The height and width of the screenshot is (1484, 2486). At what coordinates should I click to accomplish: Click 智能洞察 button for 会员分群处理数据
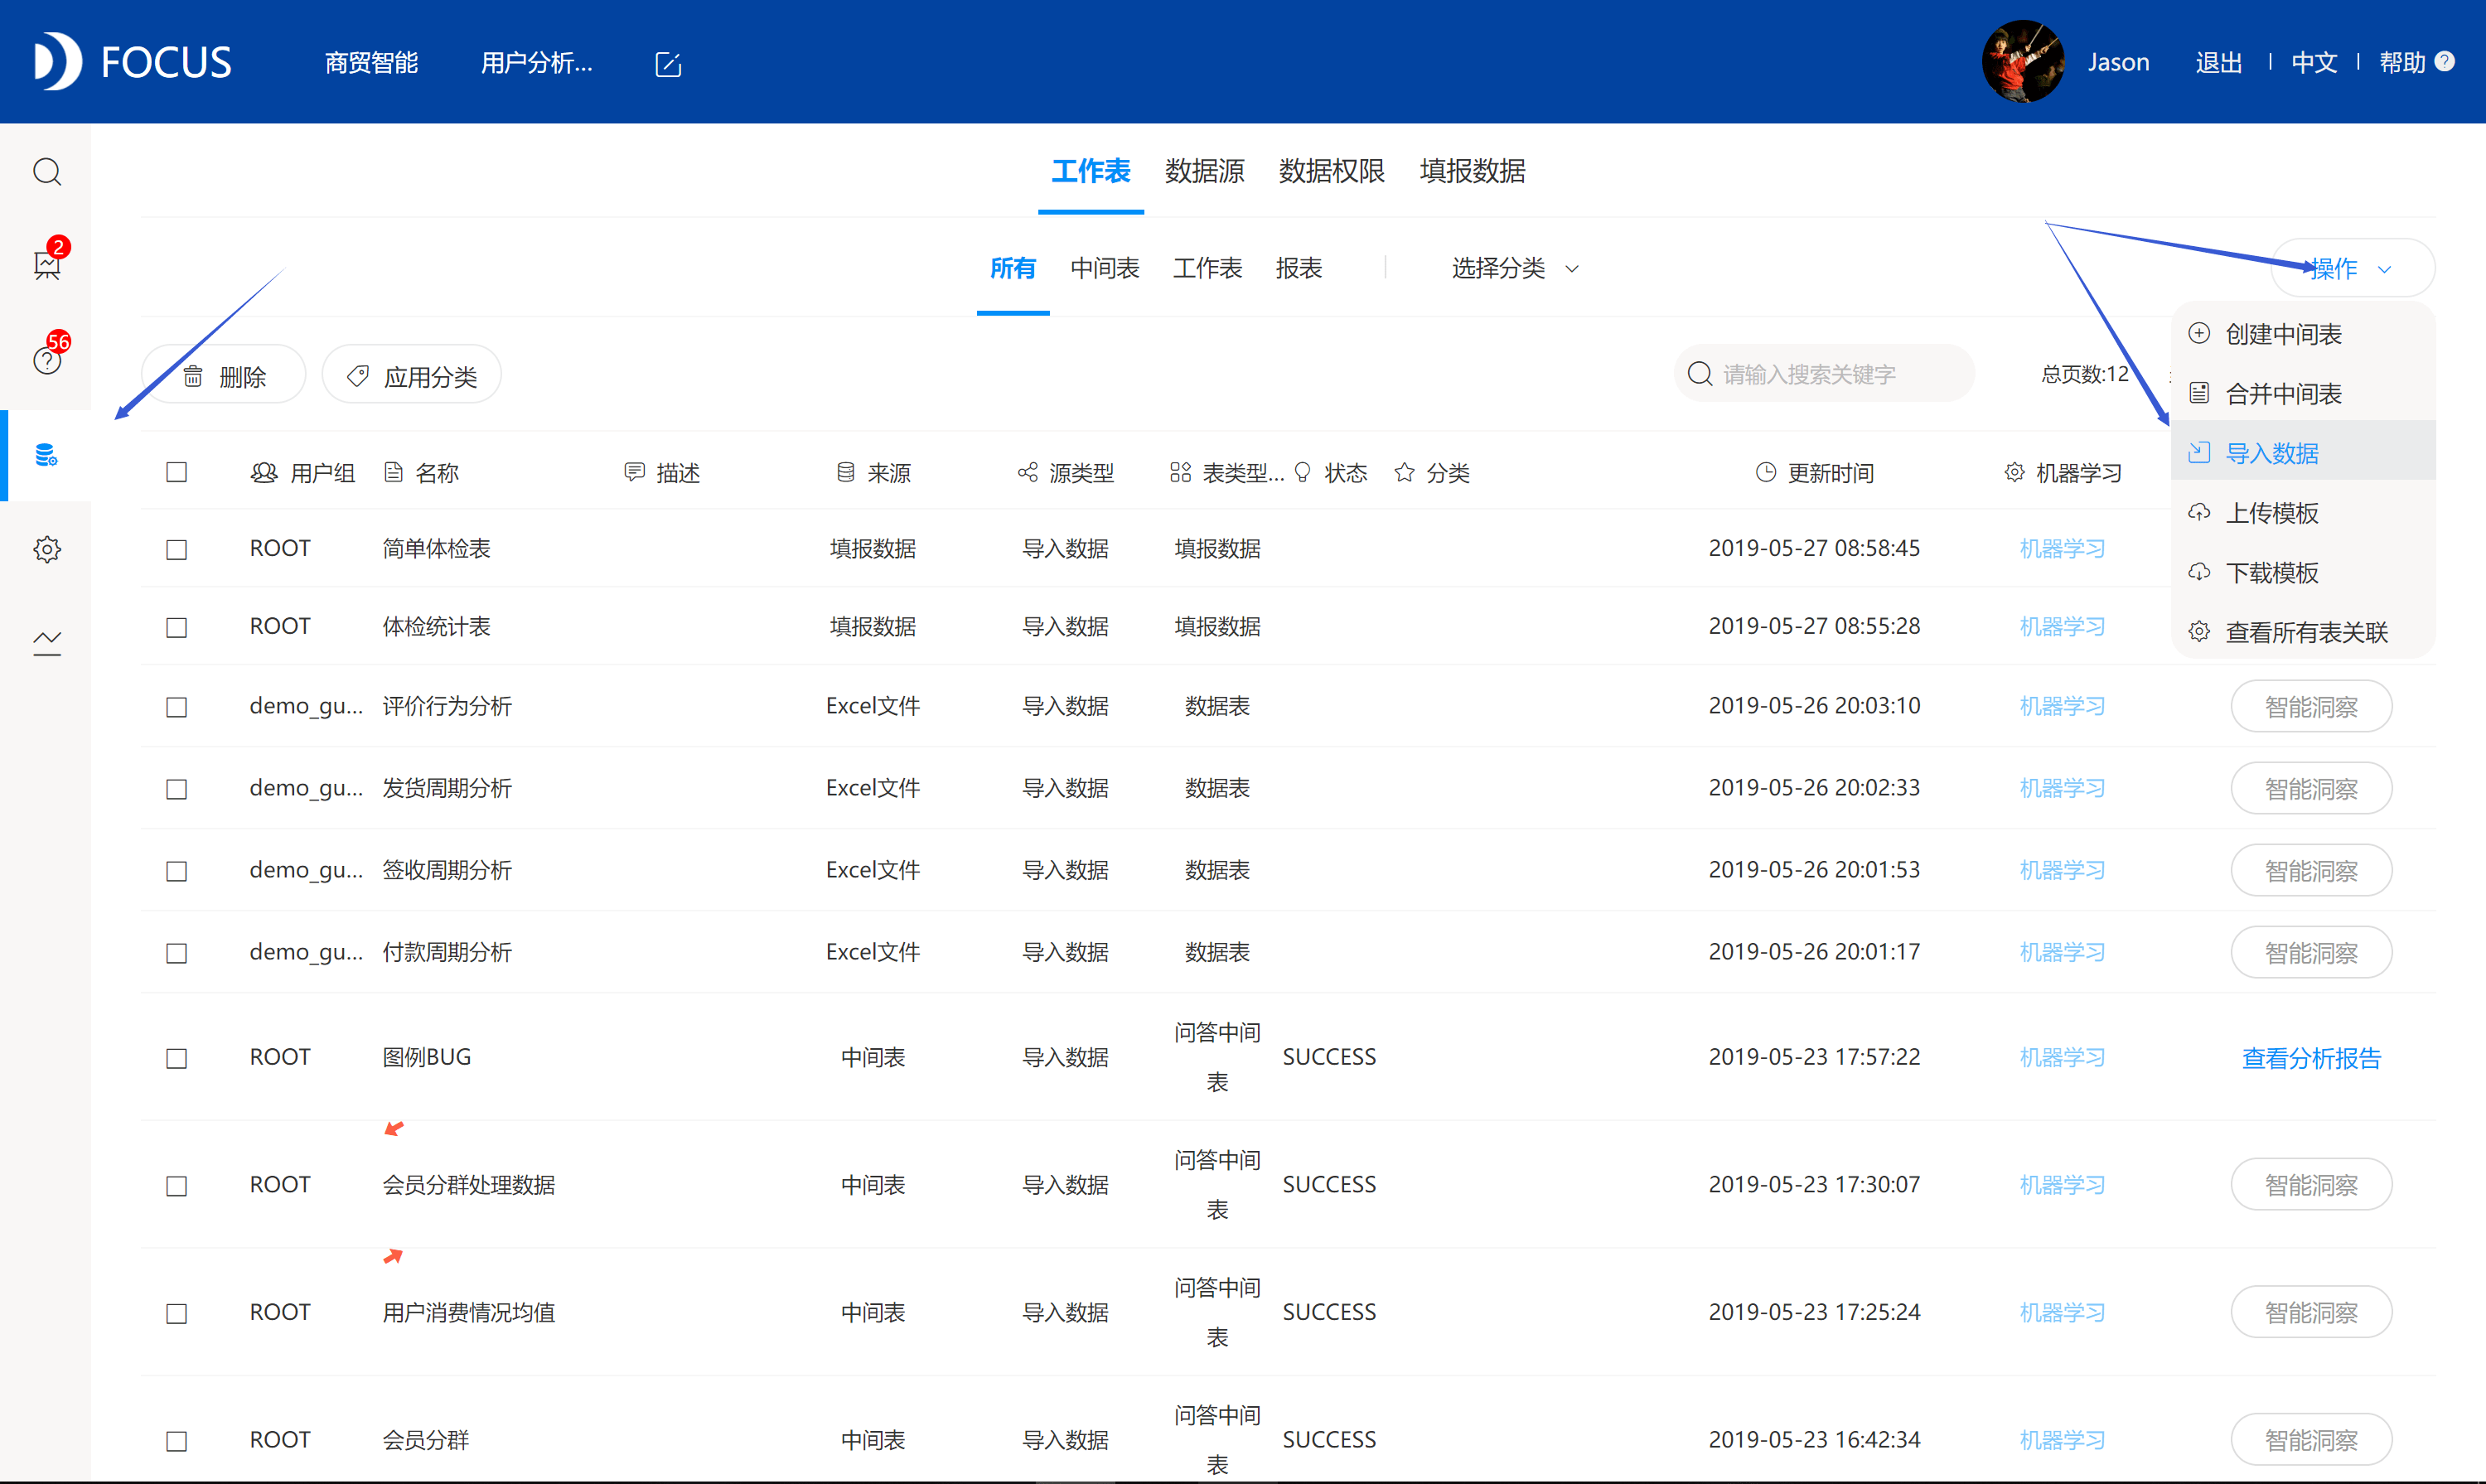pyautogui.click(x=2311, y=1185)
